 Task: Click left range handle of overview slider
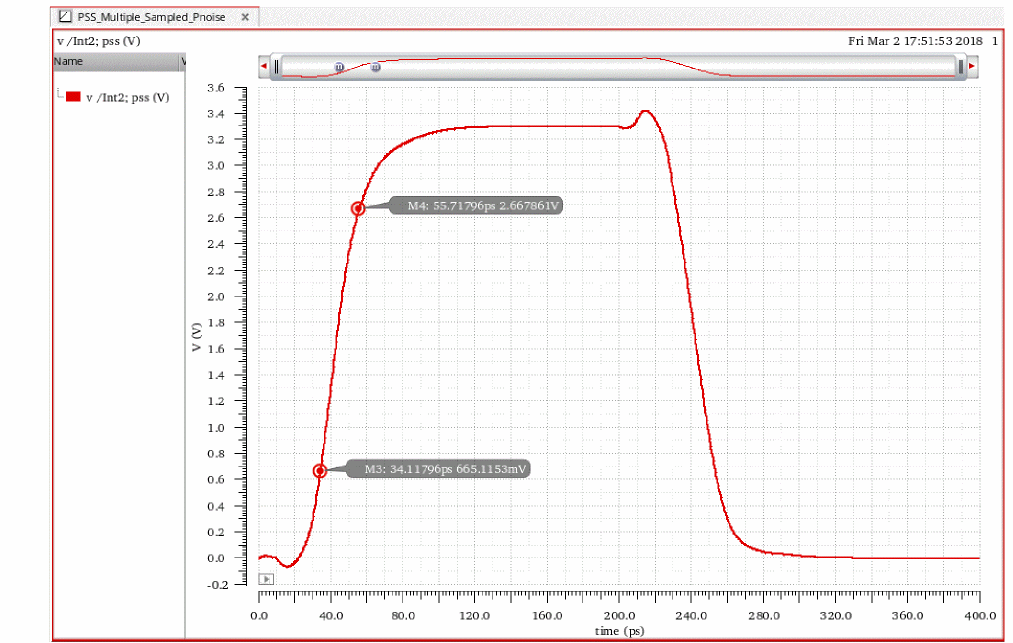[277, 67]
